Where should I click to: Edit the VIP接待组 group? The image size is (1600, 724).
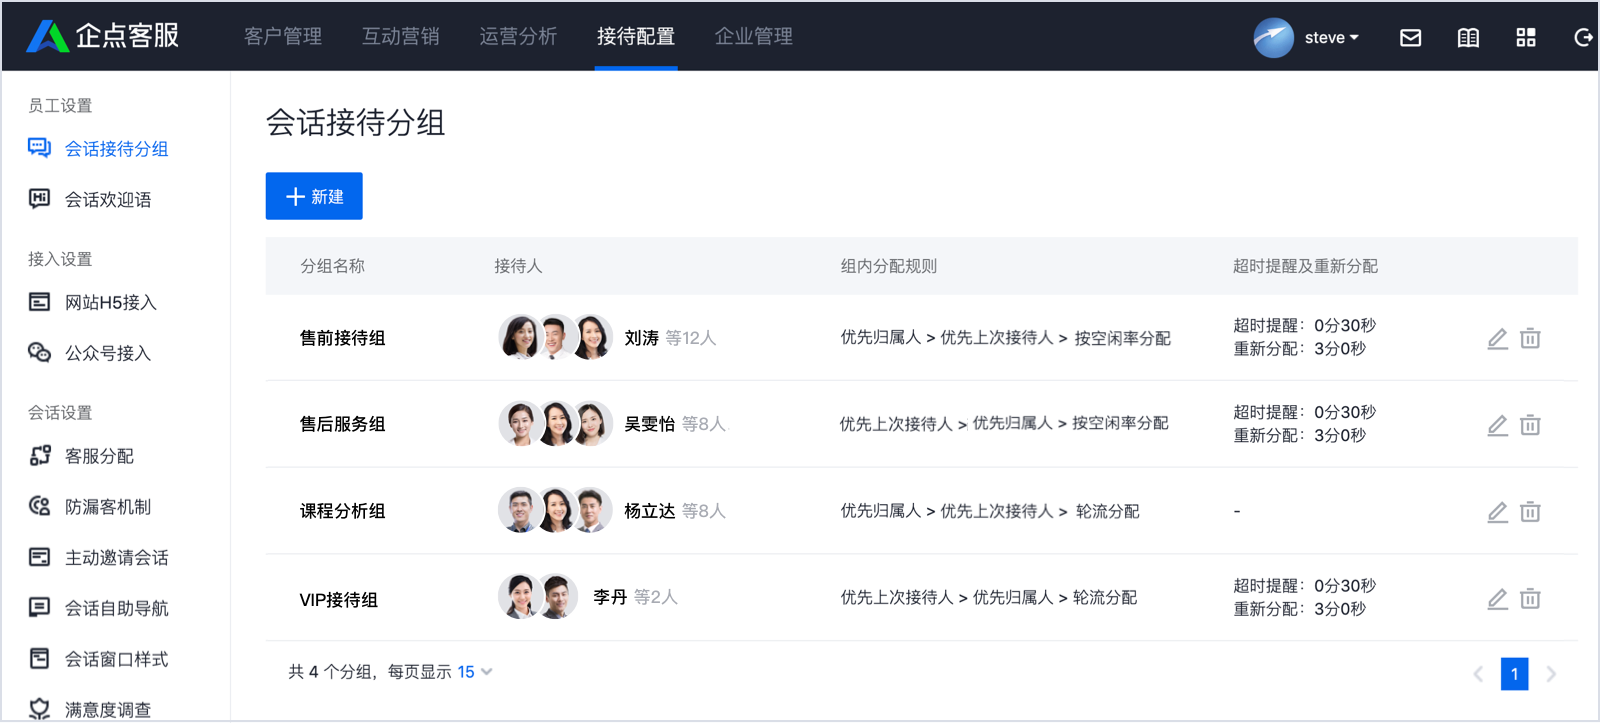[1497, 600]
